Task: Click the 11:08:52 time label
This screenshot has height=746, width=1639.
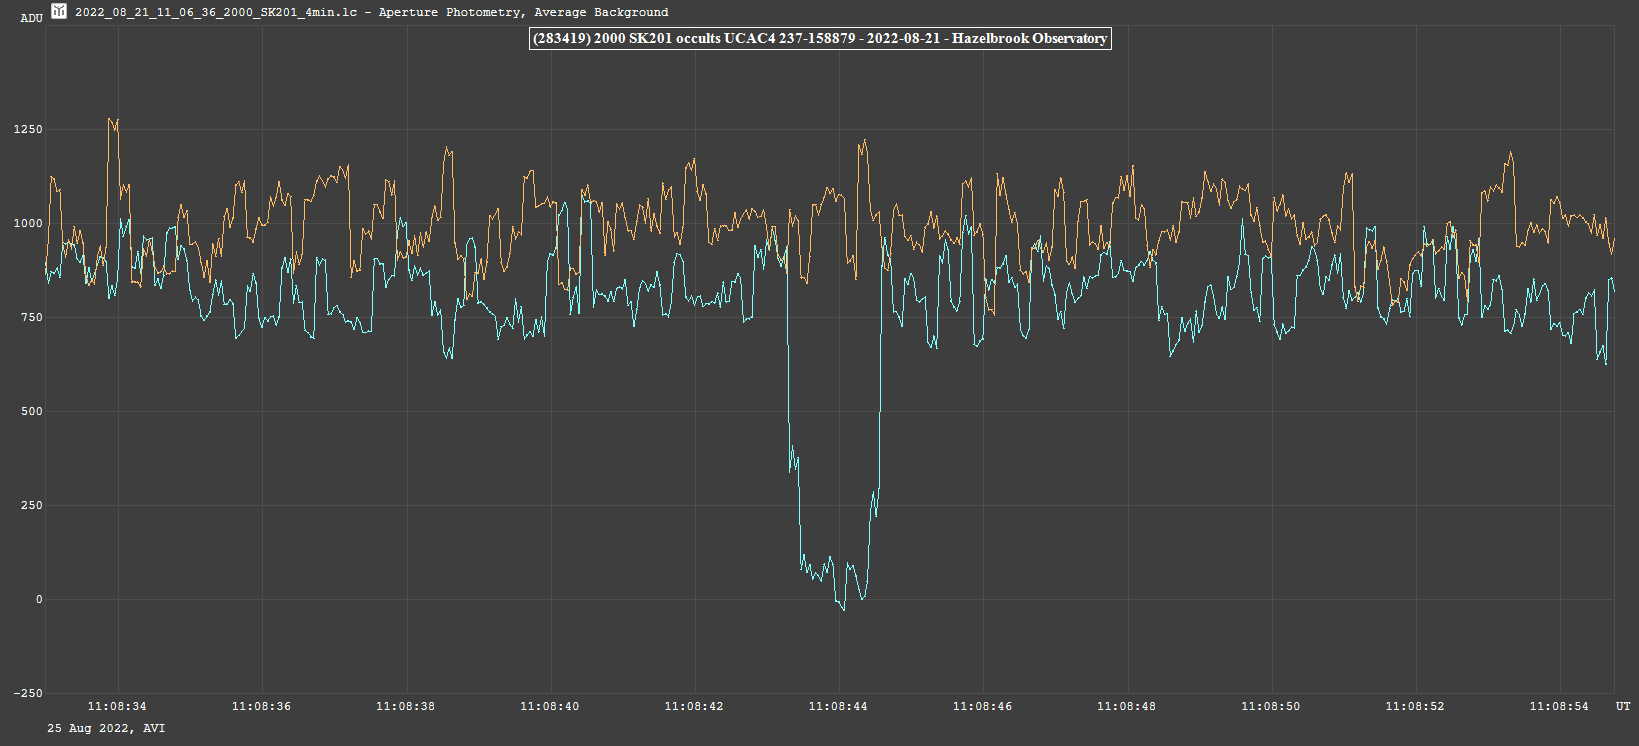Action: point(1415,706)
